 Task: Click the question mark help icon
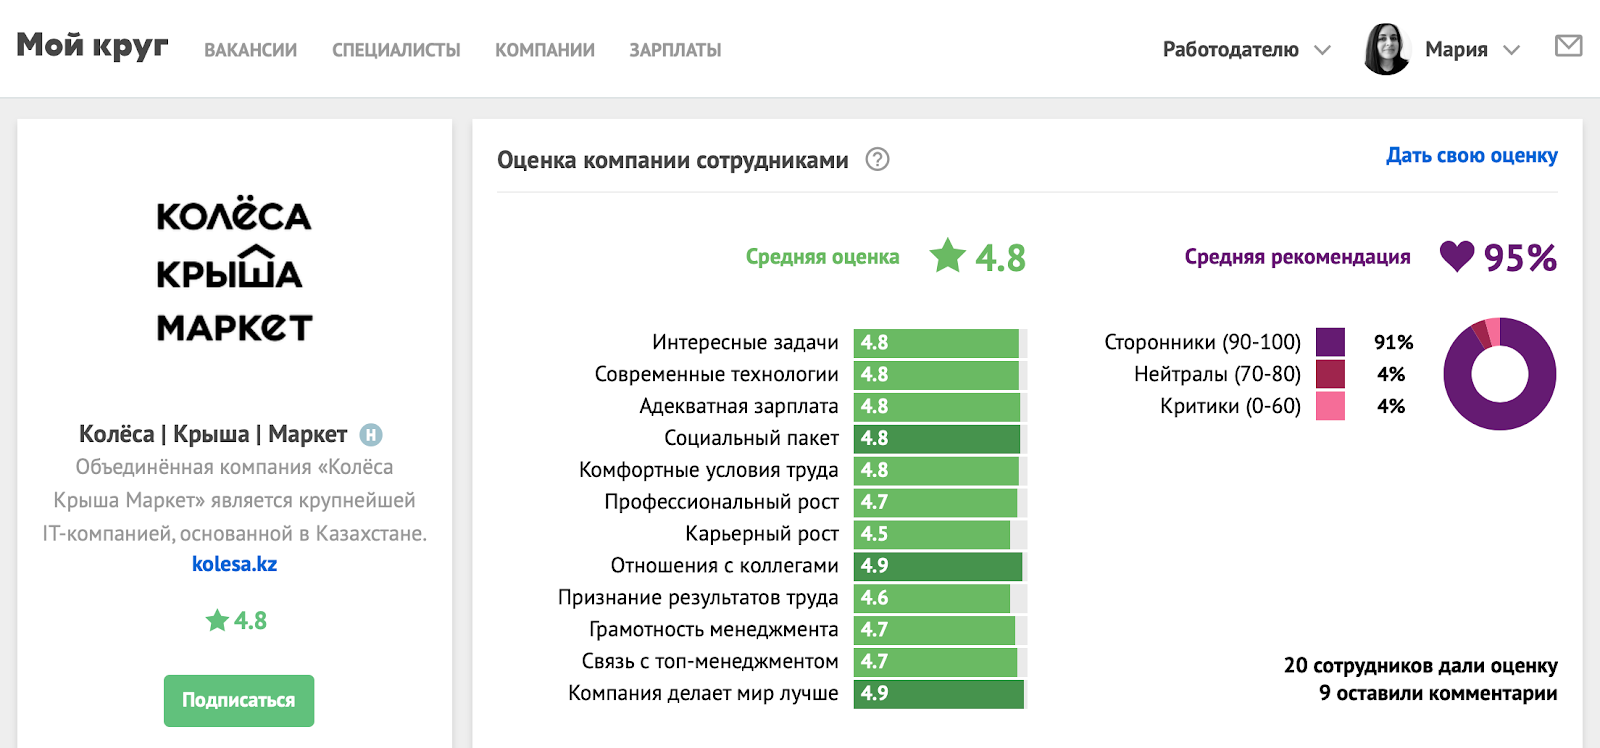coord(877,159)
